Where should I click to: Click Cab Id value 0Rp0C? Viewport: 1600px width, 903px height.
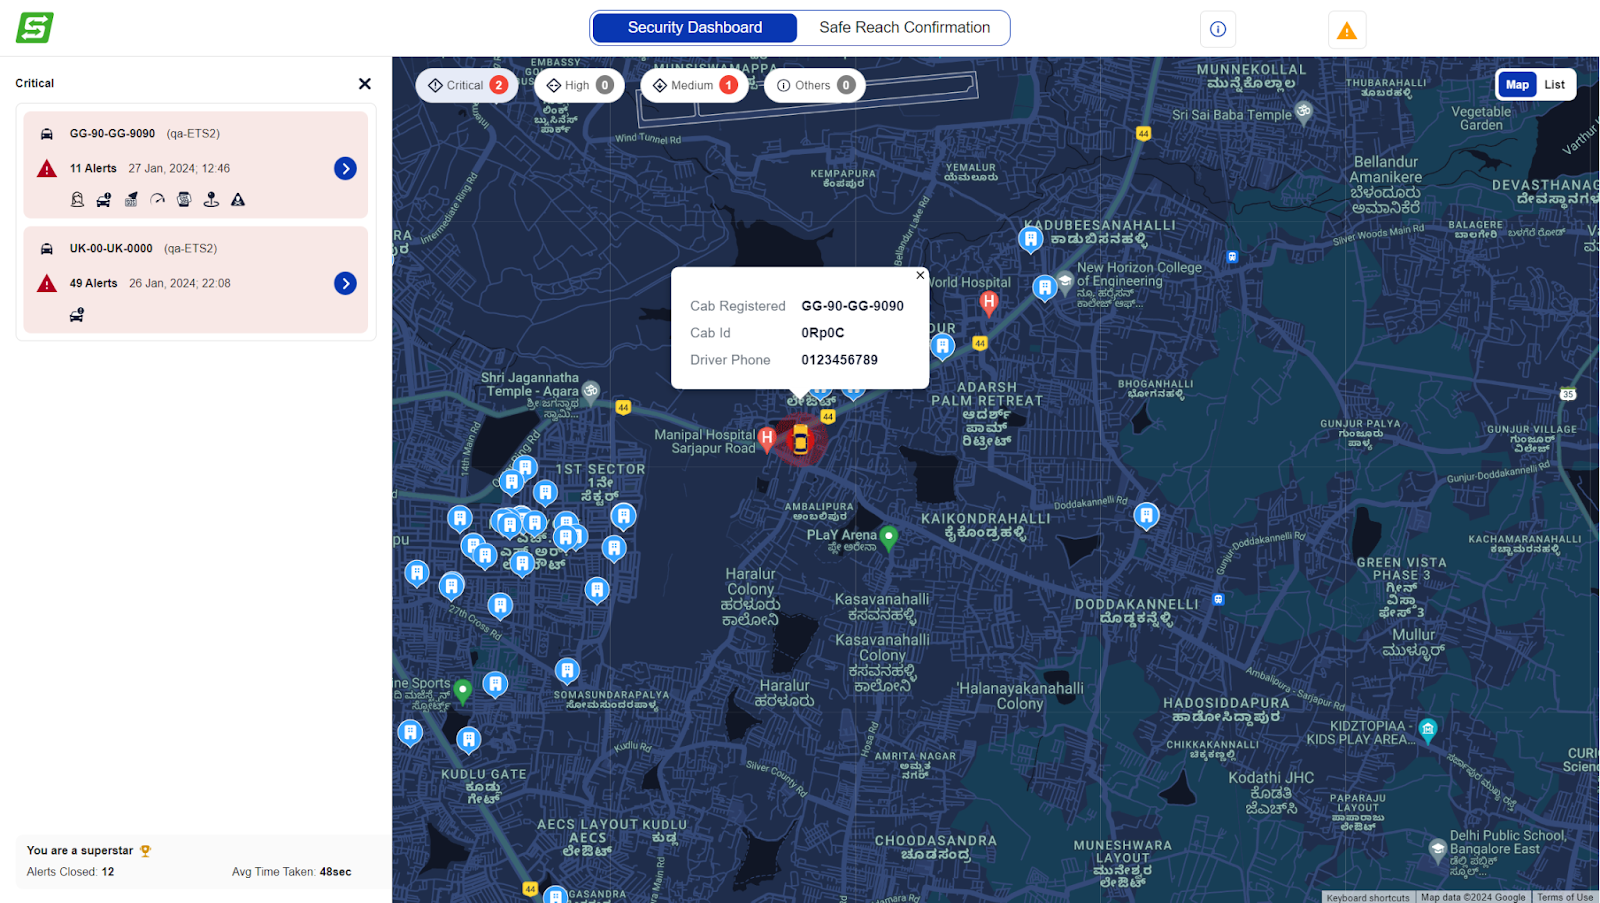point(823,333)
